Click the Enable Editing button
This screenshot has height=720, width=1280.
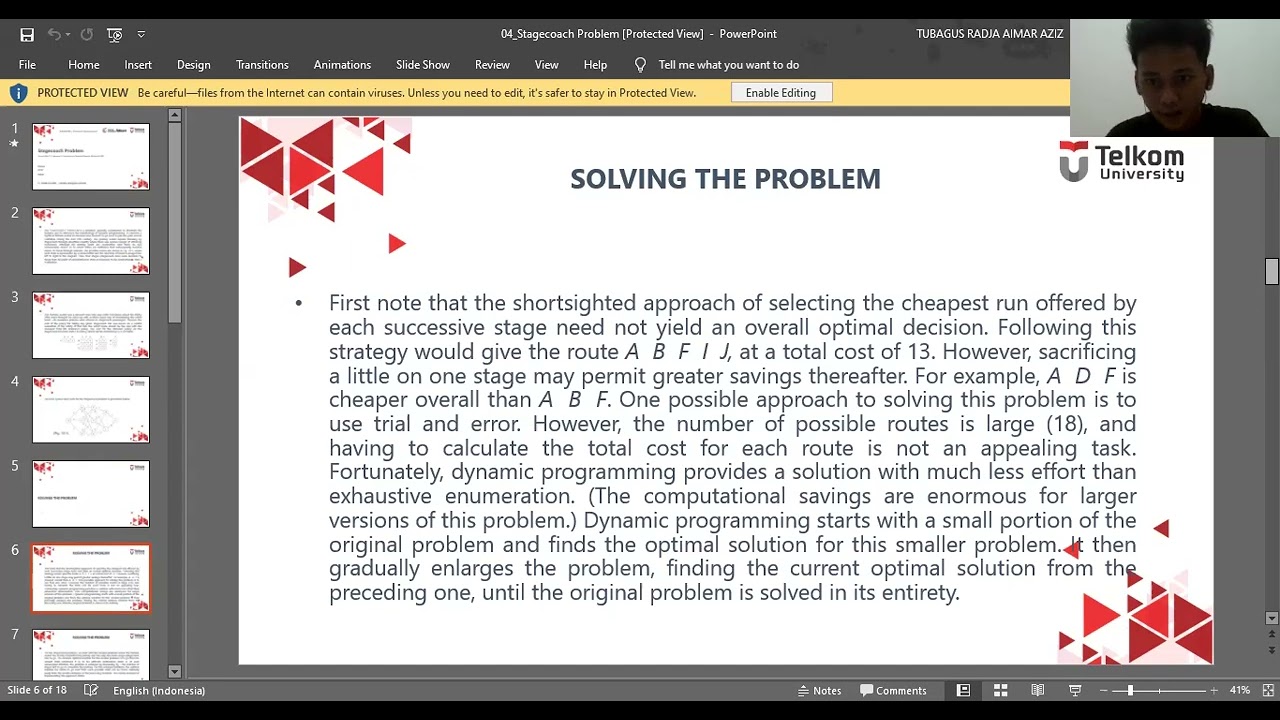[781, 93]
